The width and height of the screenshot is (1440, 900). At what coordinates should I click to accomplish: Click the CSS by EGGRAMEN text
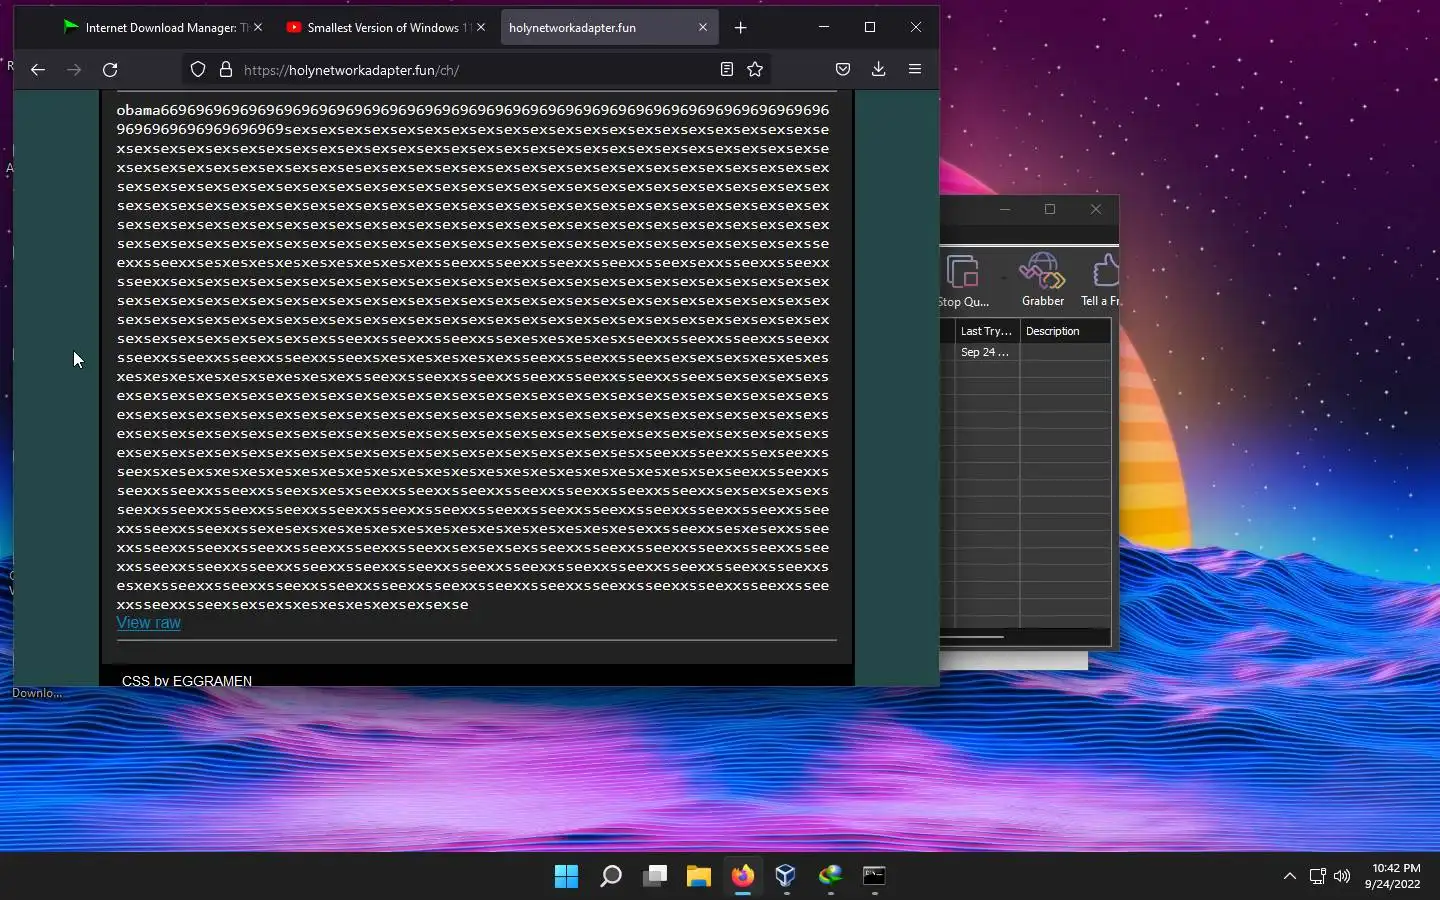(x=187, y=680)
